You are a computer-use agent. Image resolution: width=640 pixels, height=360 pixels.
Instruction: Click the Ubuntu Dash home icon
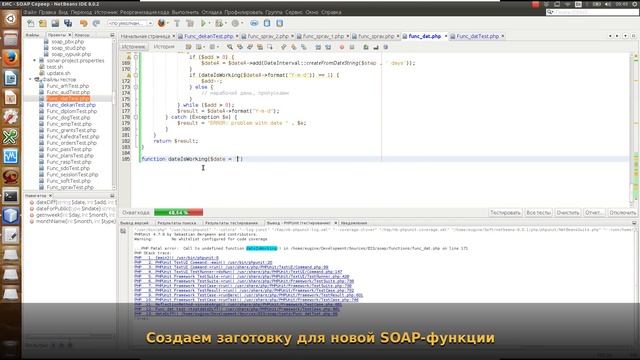pos(11,18)
